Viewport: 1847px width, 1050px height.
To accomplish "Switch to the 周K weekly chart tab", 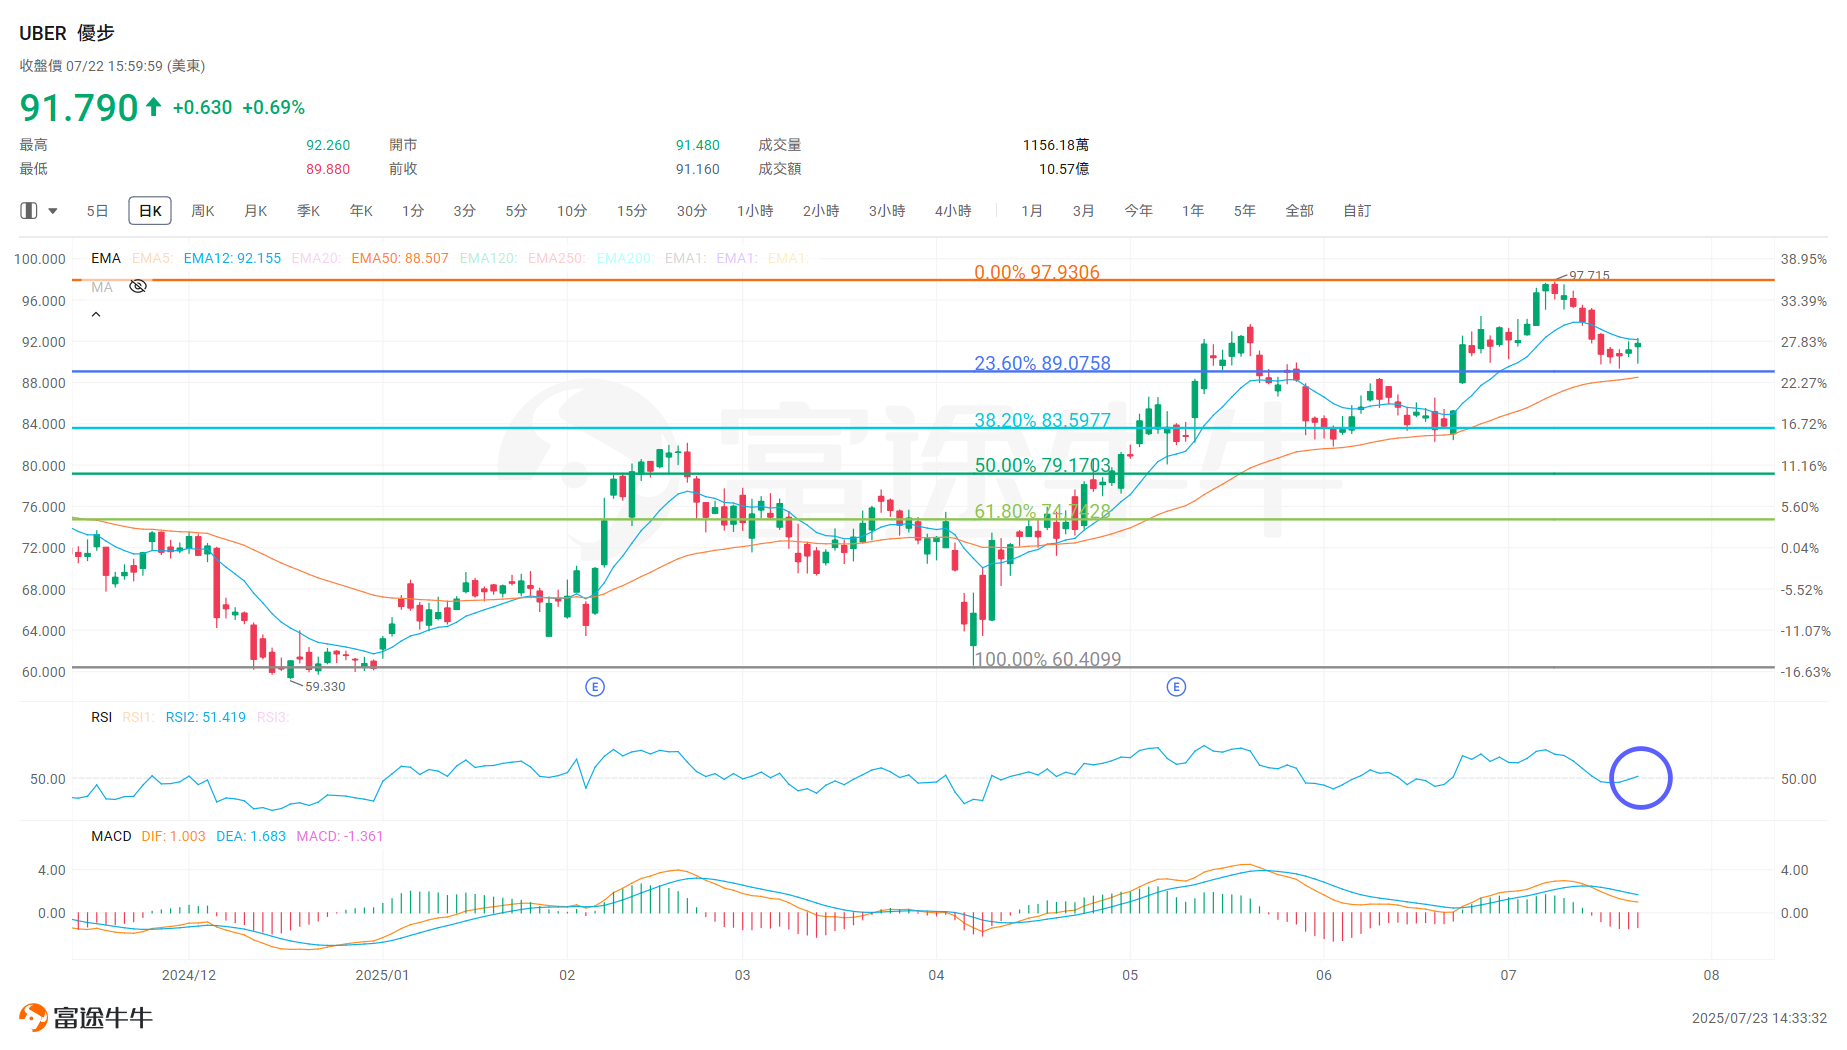I will (x=203, y=211).
